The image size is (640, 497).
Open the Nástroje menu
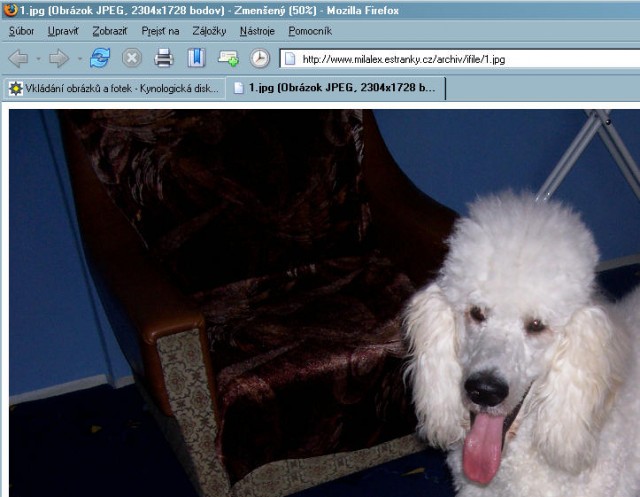click(258, 31)
